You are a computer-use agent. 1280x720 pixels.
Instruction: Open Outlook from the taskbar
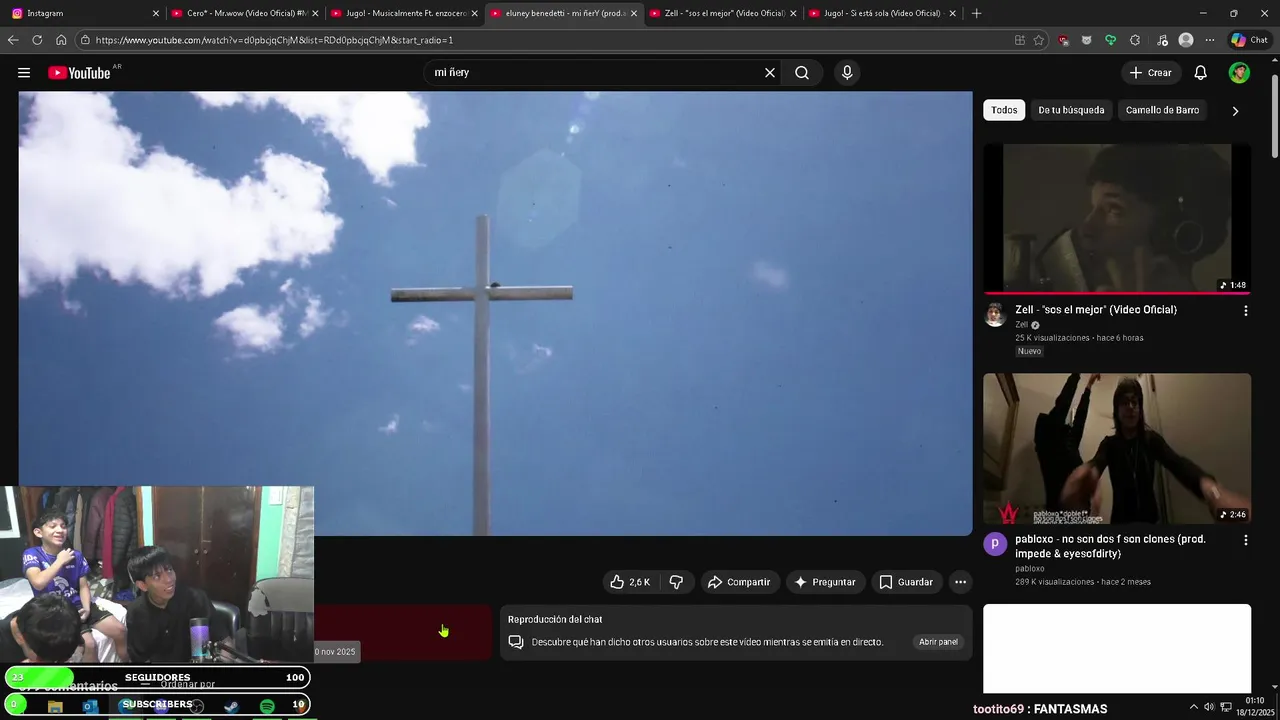click(90, 706)
